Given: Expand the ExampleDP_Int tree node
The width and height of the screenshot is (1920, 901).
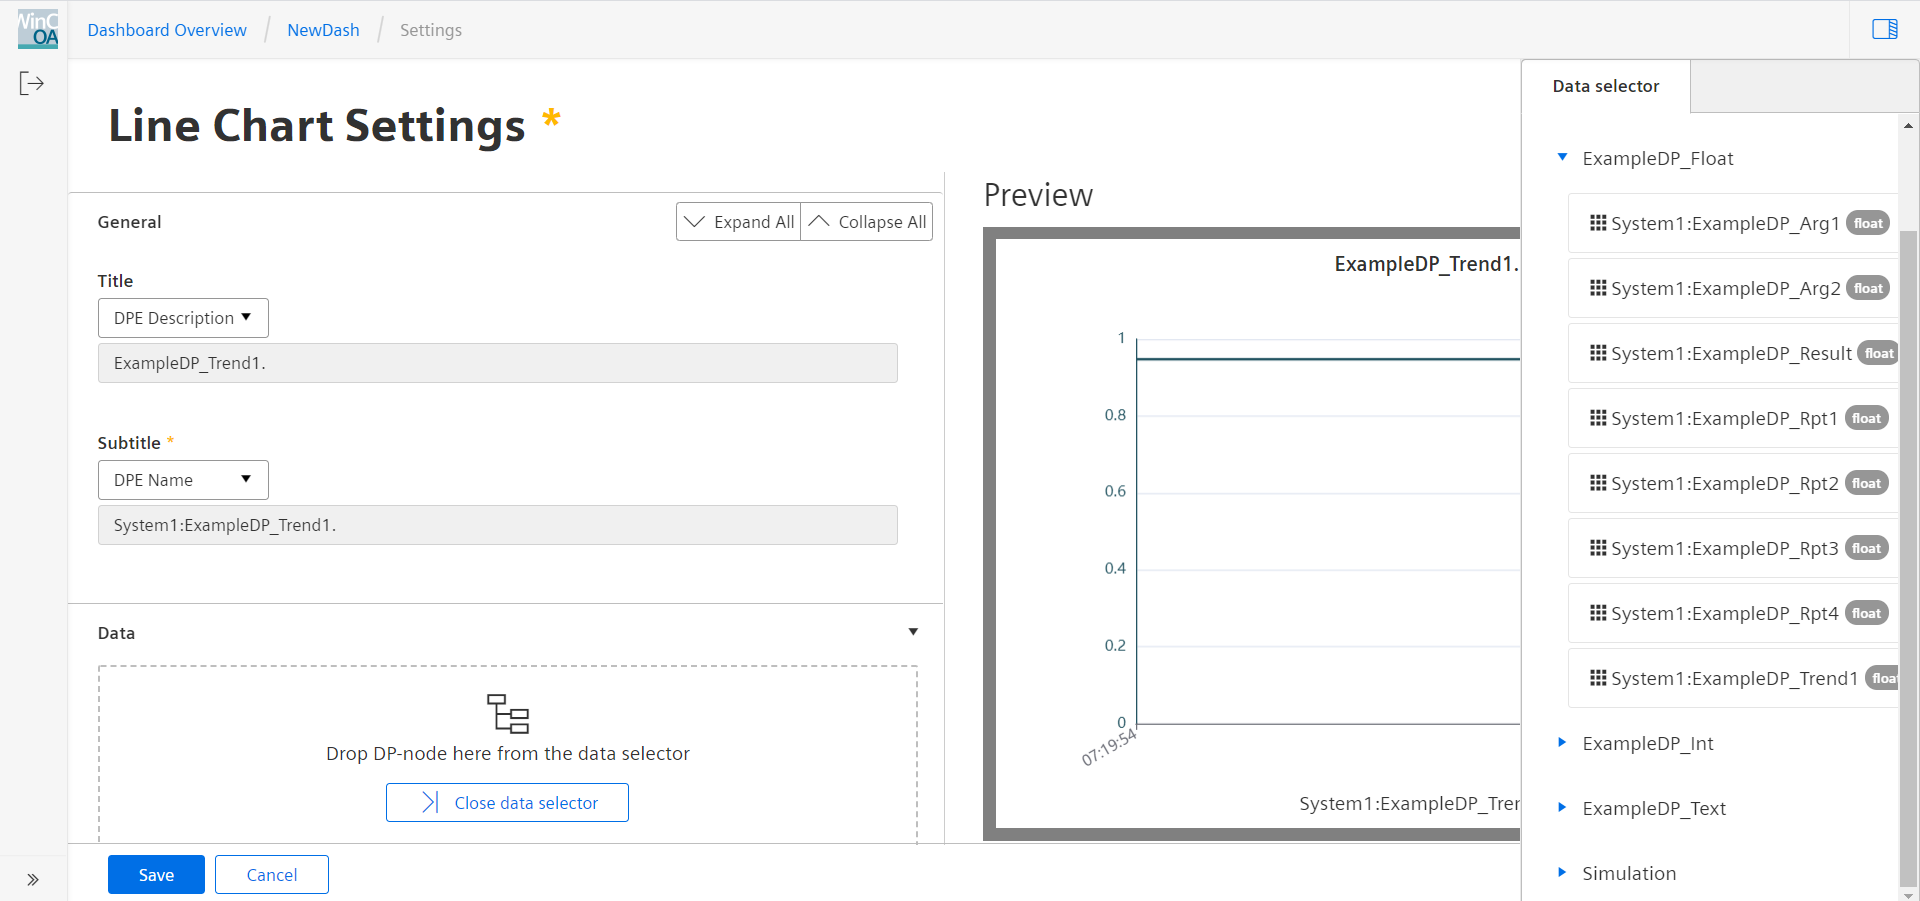Looking at the screenshot, I should [x=1562, y=742].
